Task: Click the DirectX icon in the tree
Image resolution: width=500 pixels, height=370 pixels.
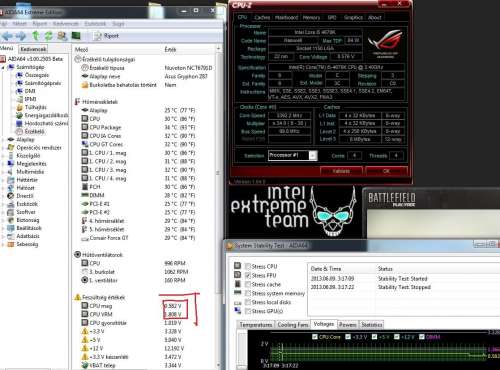Action: [11, 196]
